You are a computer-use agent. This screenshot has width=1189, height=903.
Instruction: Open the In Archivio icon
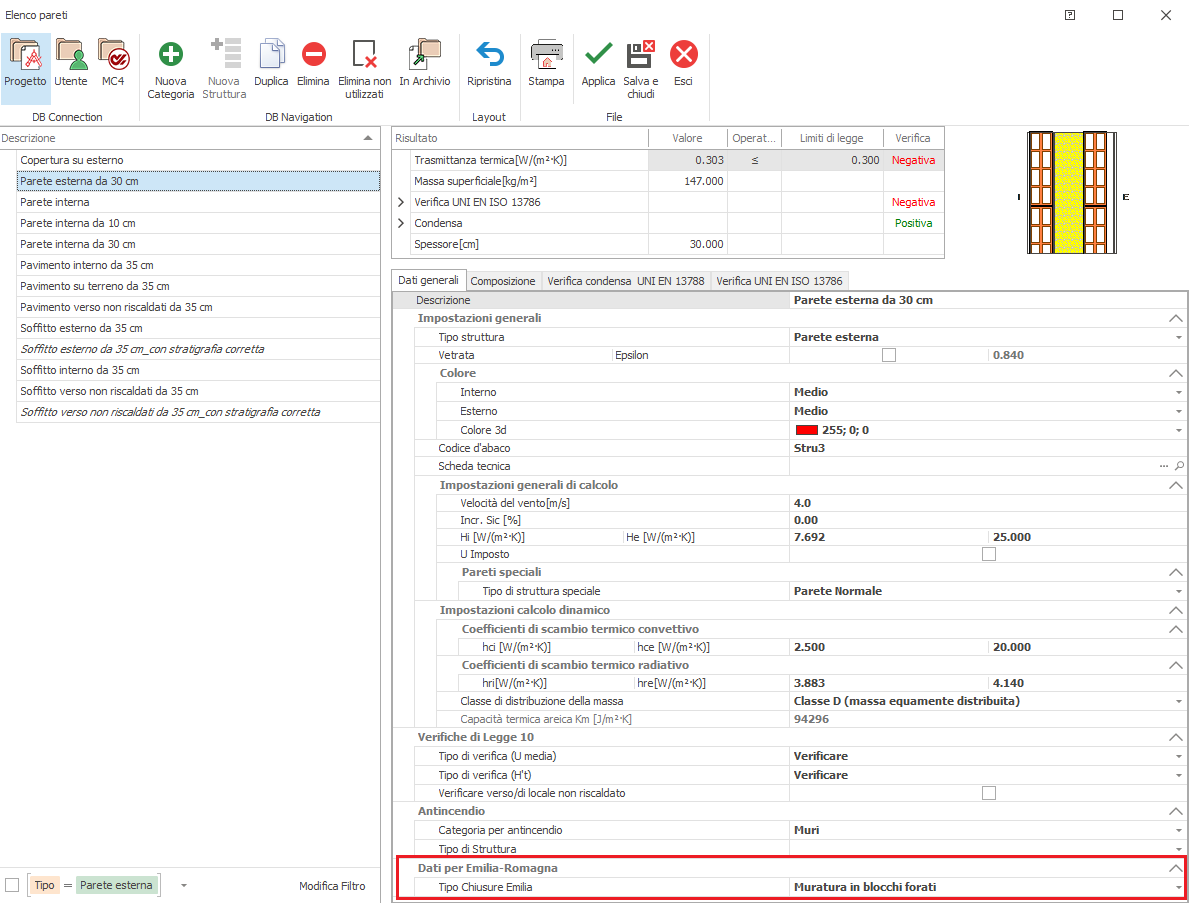click(x=424, y=56)
